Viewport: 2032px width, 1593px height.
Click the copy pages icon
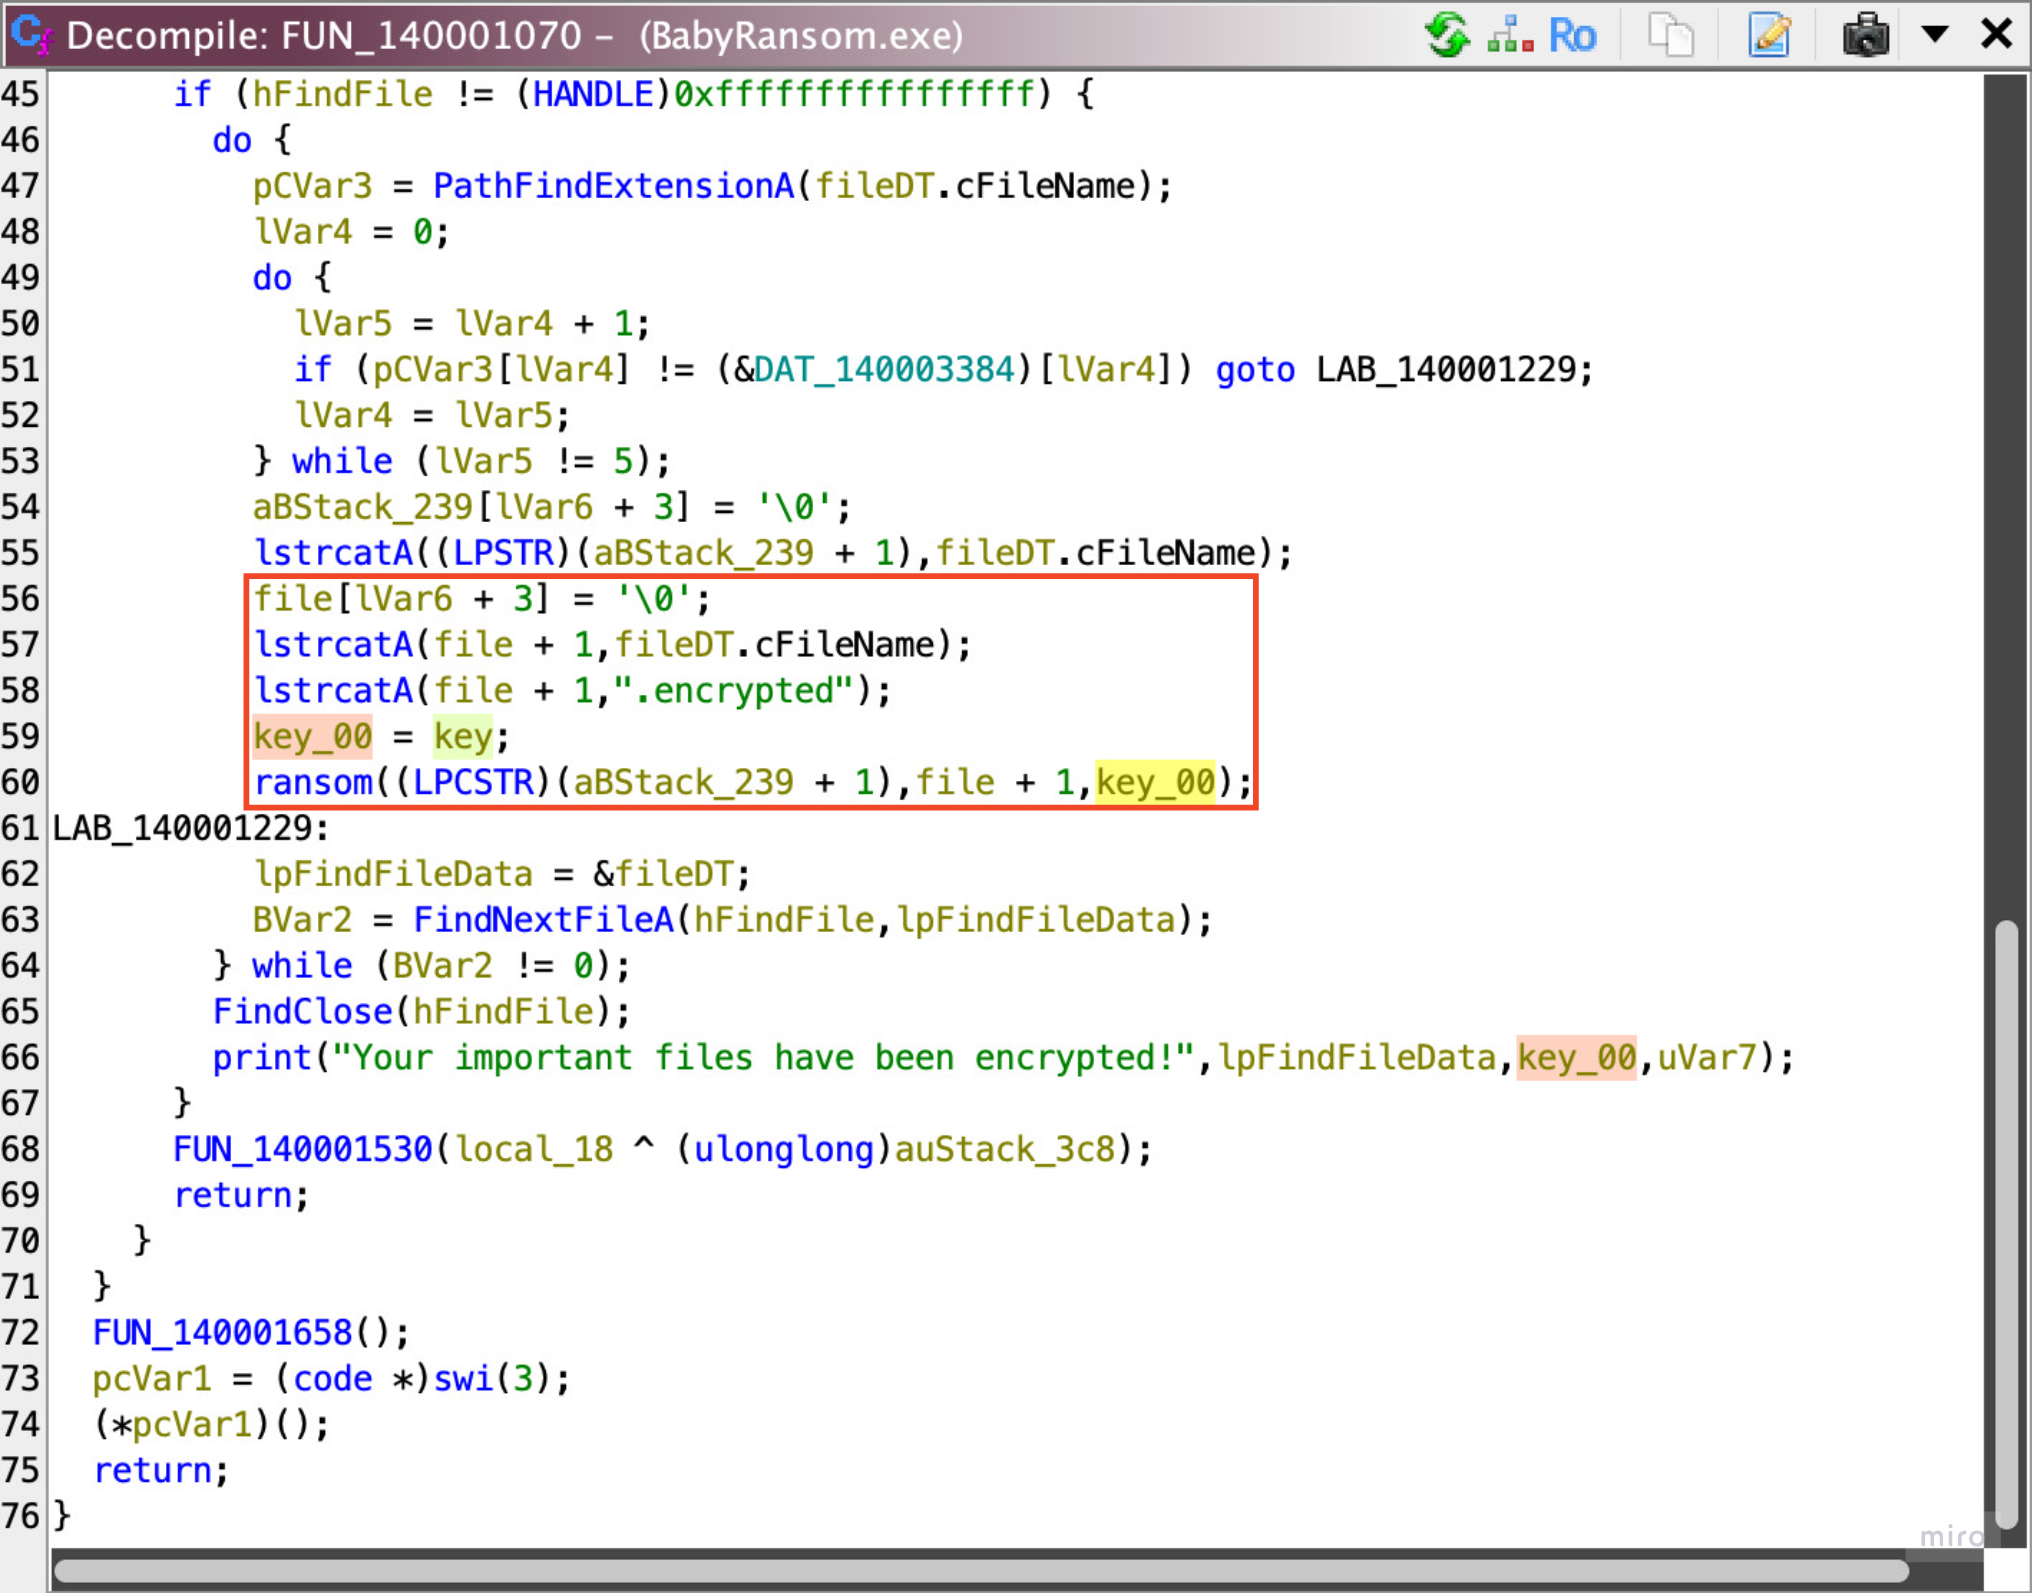click(1670, 35)
